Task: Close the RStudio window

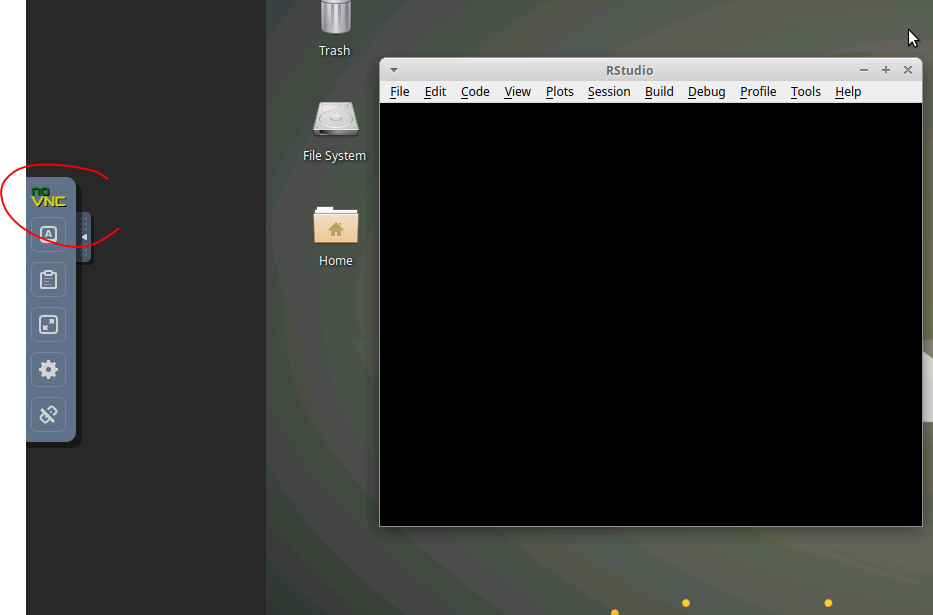Action: (907, 70)
